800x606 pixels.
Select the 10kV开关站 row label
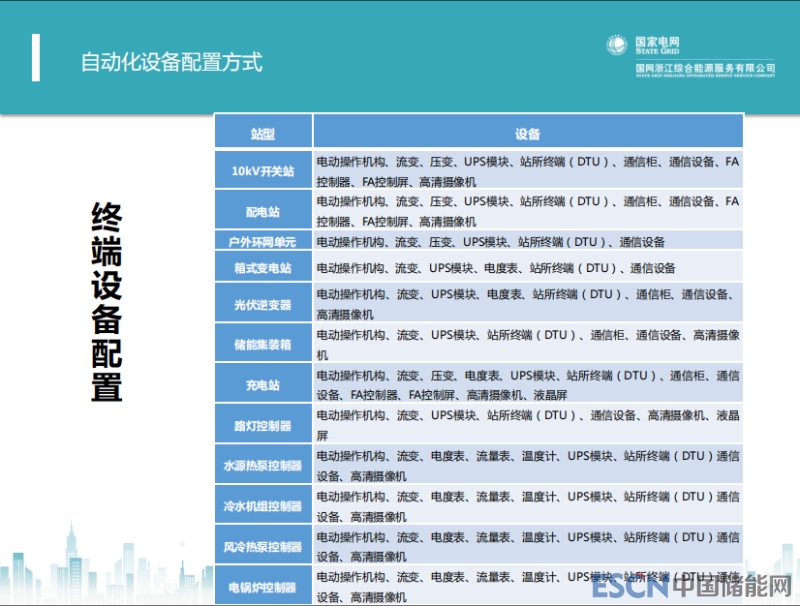tap(263, 171)
